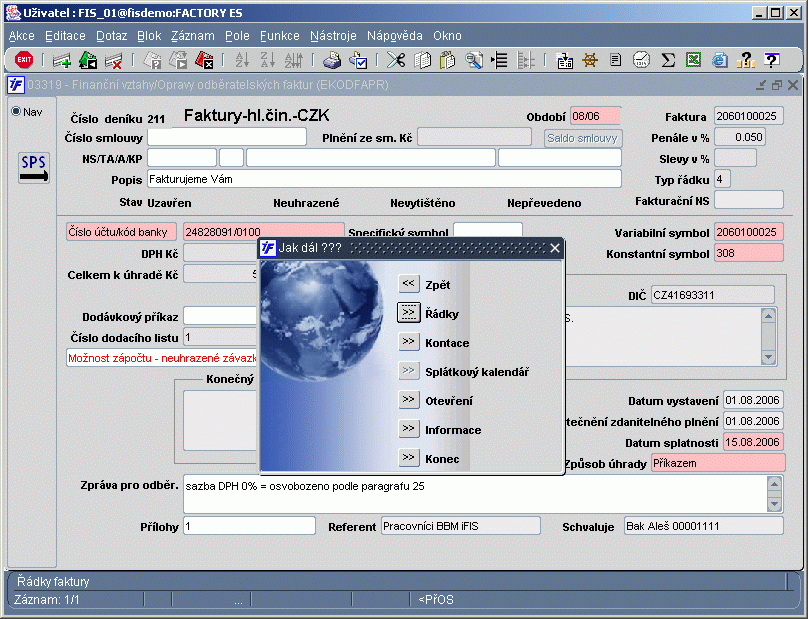Open the Záznam menu
The width and height of the screenshot is (808, 619).
193,36
